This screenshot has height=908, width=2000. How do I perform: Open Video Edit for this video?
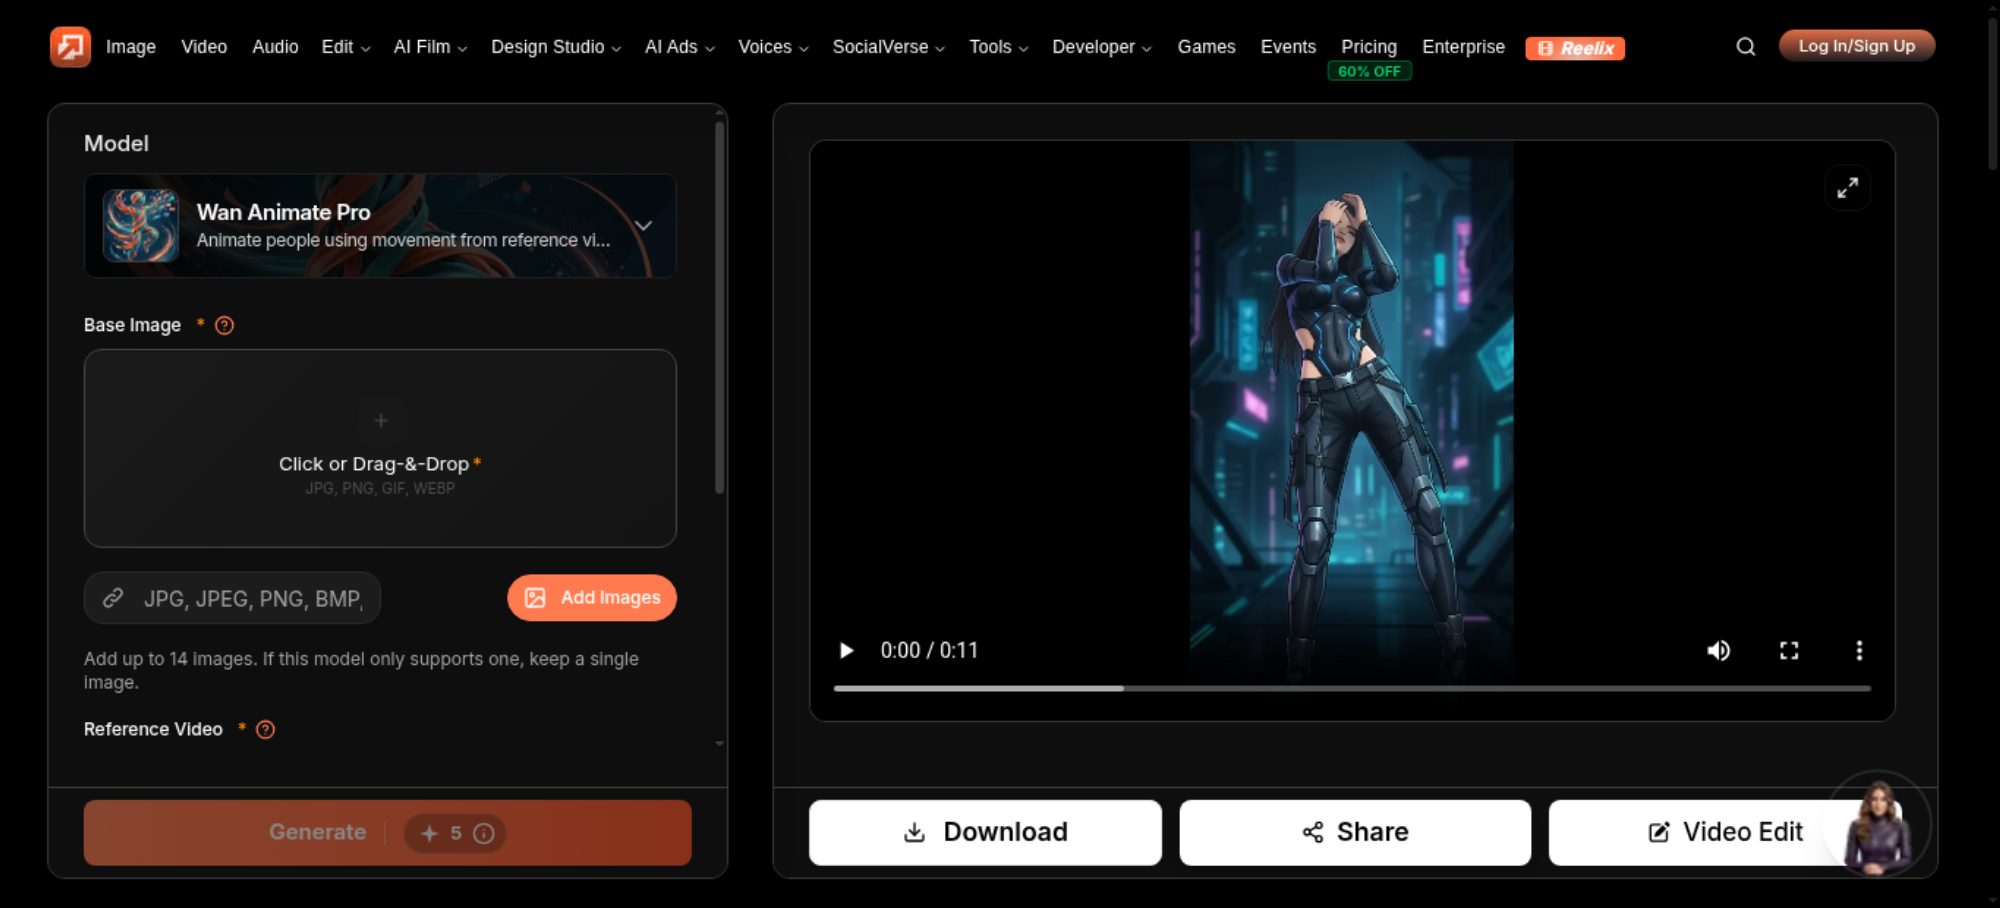coord(1725,833)
